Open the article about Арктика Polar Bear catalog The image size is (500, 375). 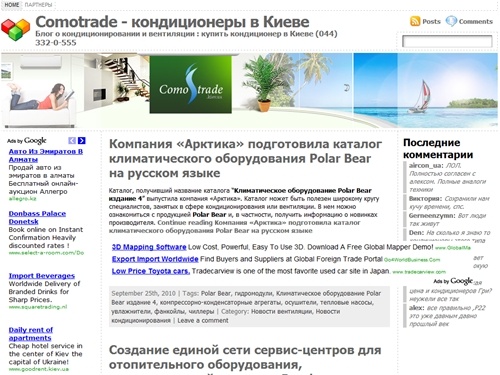pos(245,159)
